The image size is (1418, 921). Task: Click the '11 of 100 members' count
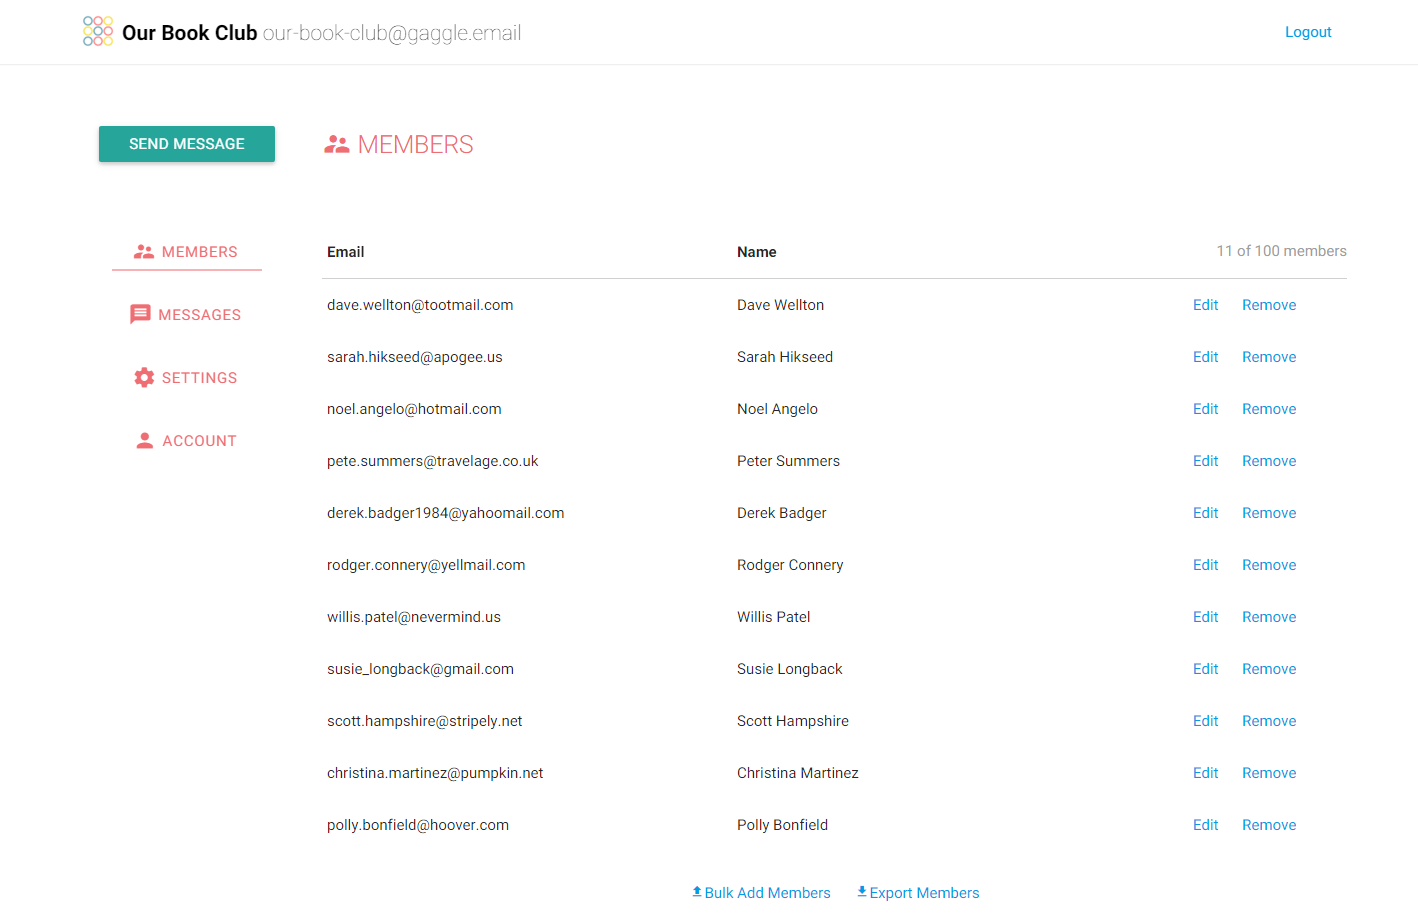point(1281,251)
